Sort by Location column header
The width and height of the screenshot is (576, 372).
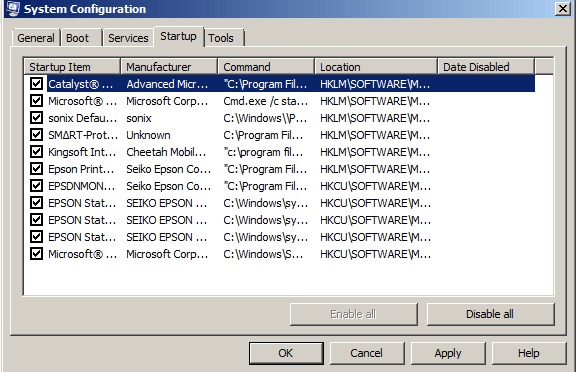tap(376, 67)
